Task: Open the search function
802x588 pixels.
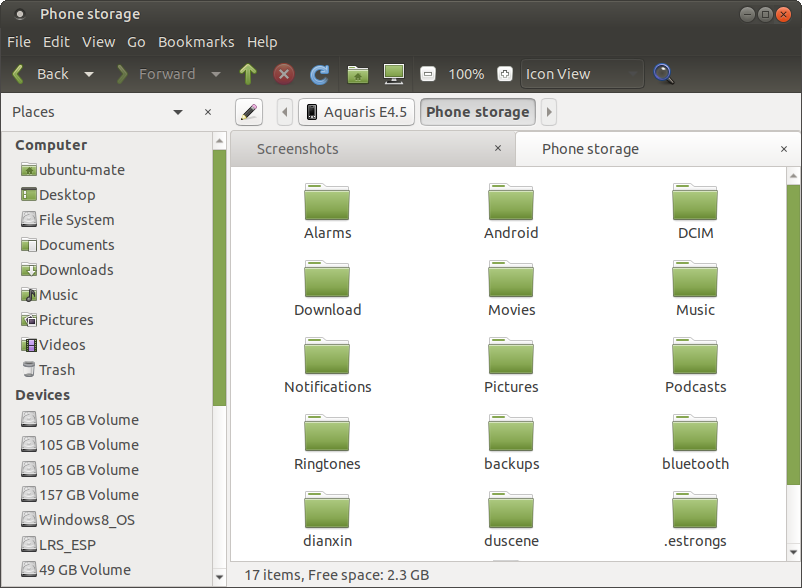Action: [663, 74]
